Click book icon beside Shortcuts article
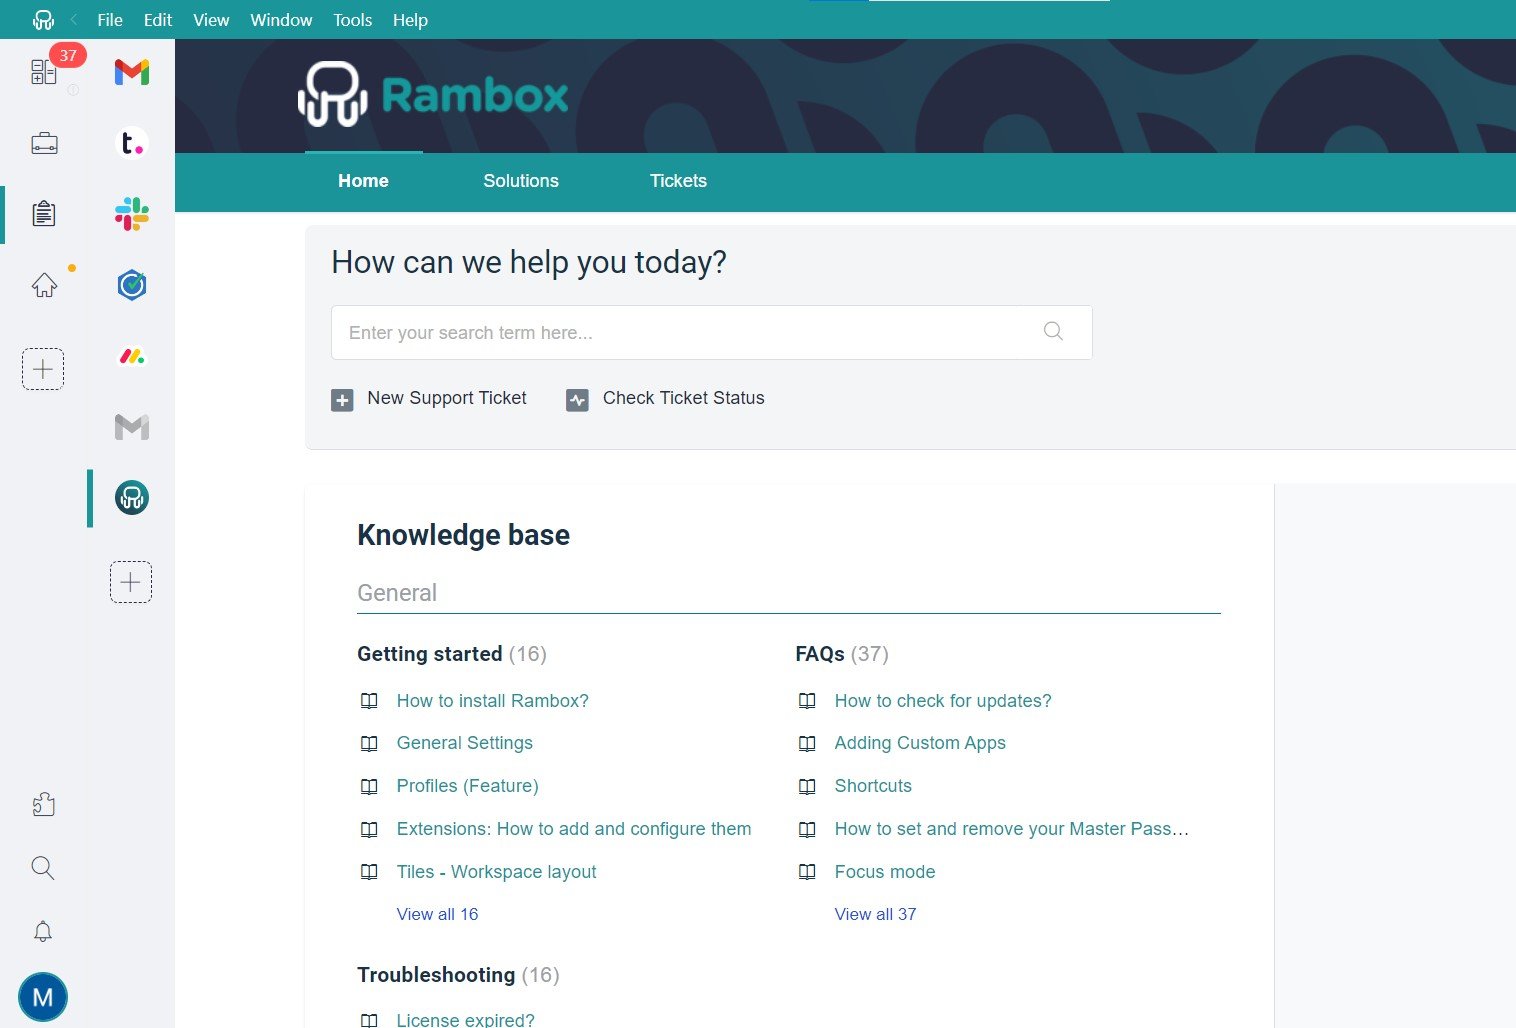 807,786
